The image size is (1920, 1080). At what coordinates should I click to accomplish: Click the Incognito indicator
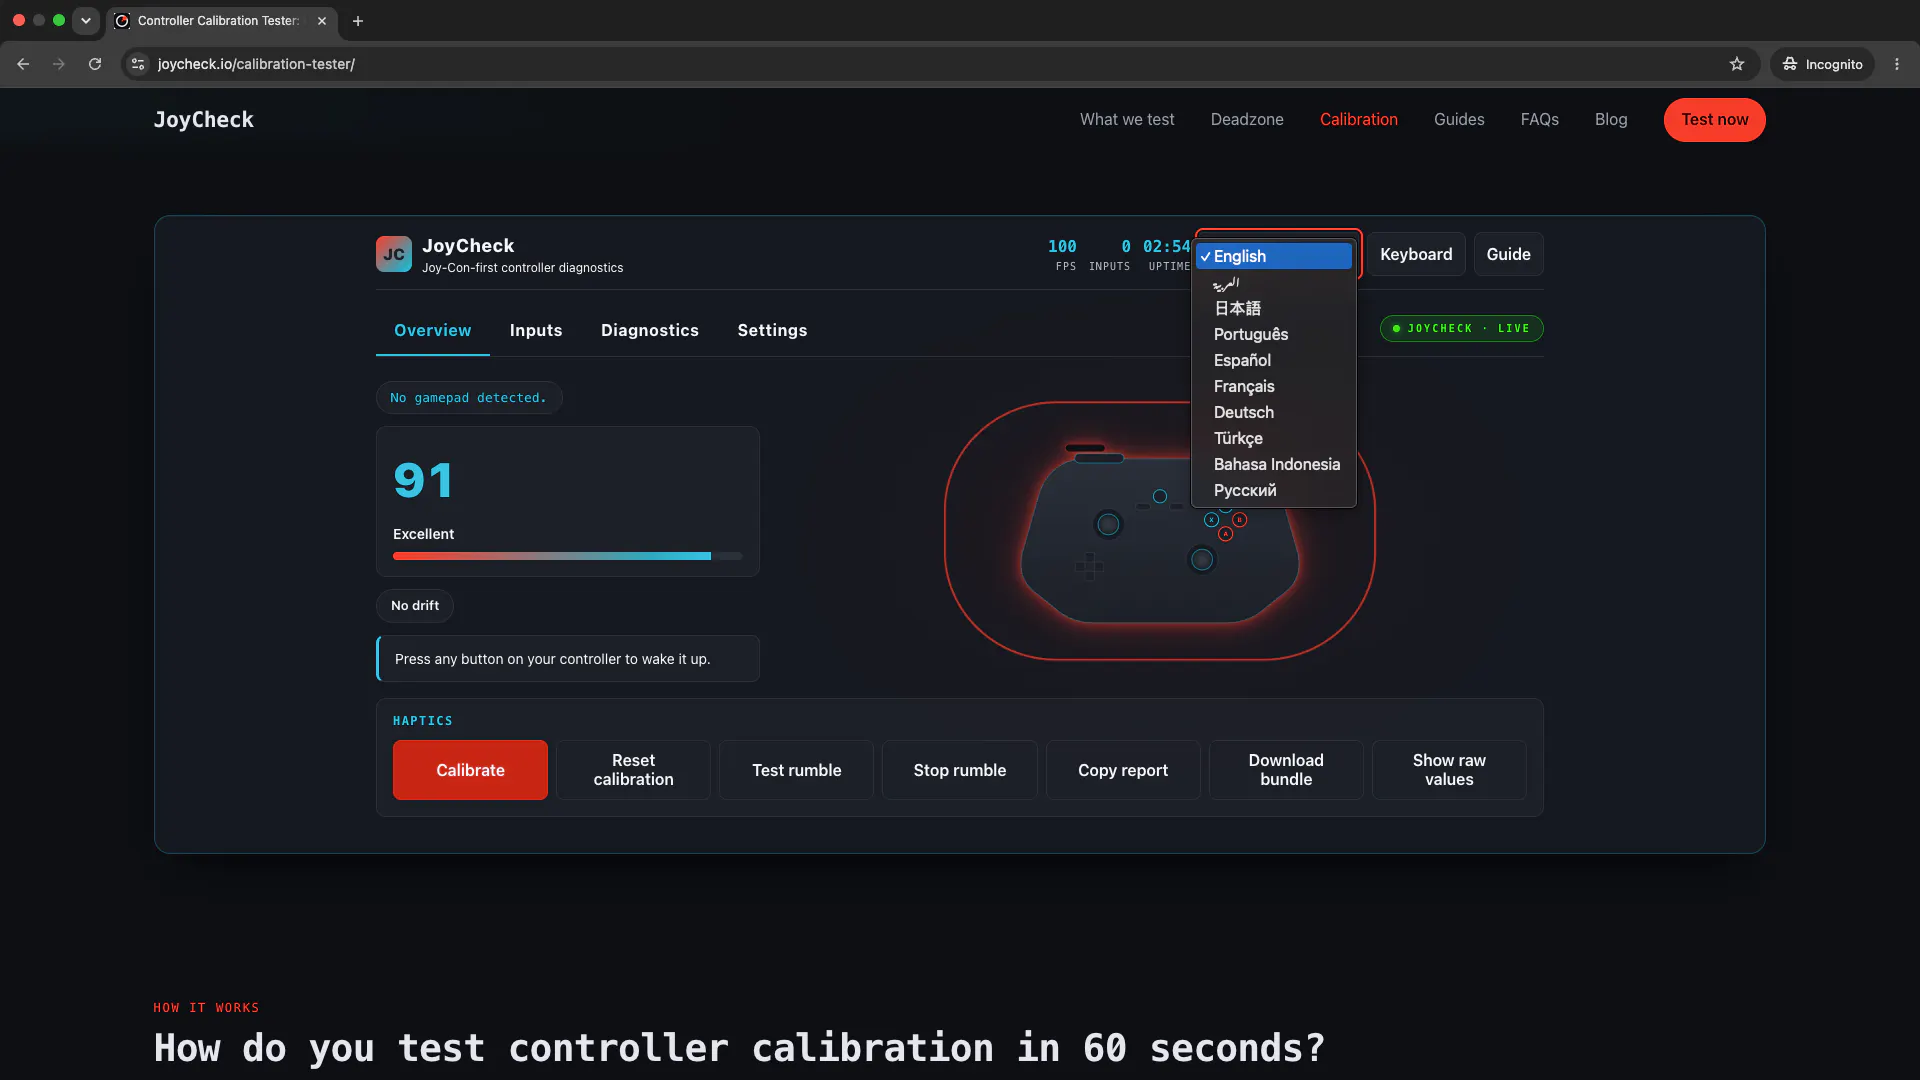click(x=1822, y=64)
